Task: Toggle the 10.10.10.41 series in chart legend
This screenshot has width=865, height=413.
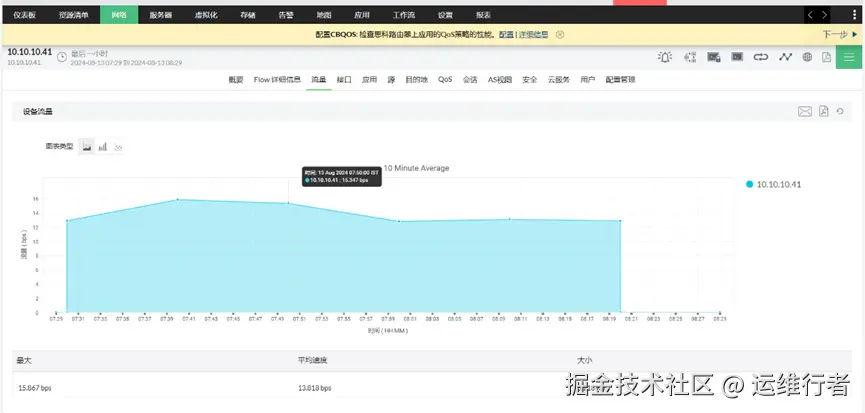Action: point(773,184)
